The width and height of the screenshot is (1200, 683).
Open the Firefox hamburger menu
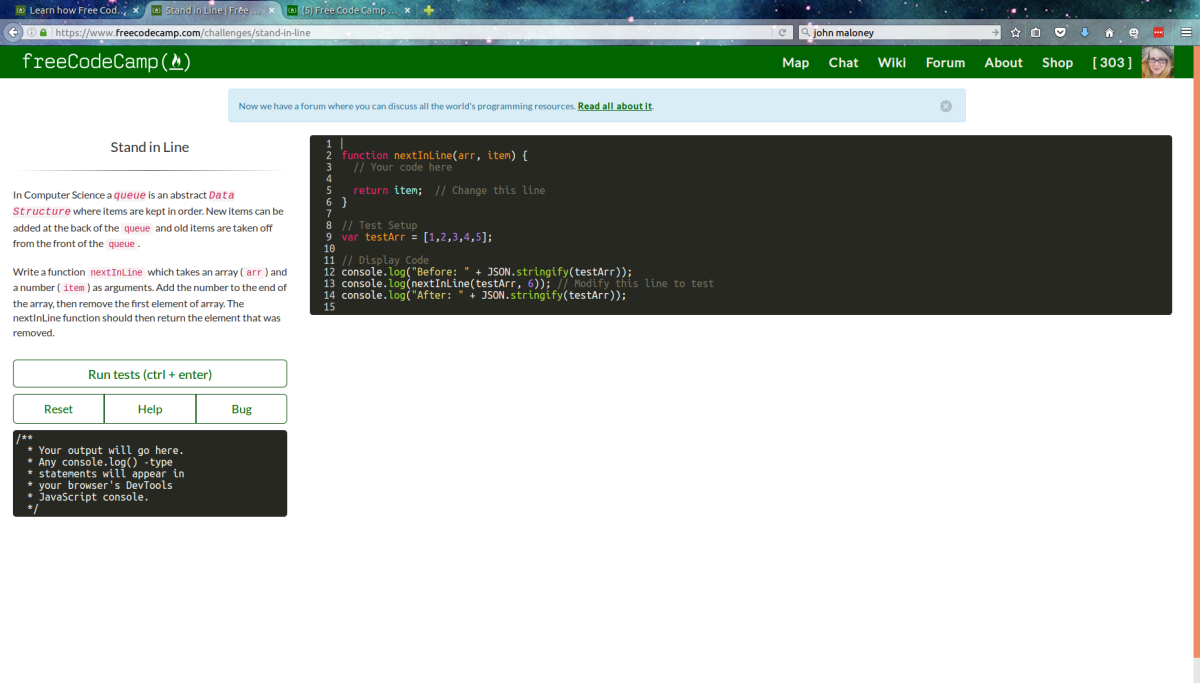[x=1186, y=32]
